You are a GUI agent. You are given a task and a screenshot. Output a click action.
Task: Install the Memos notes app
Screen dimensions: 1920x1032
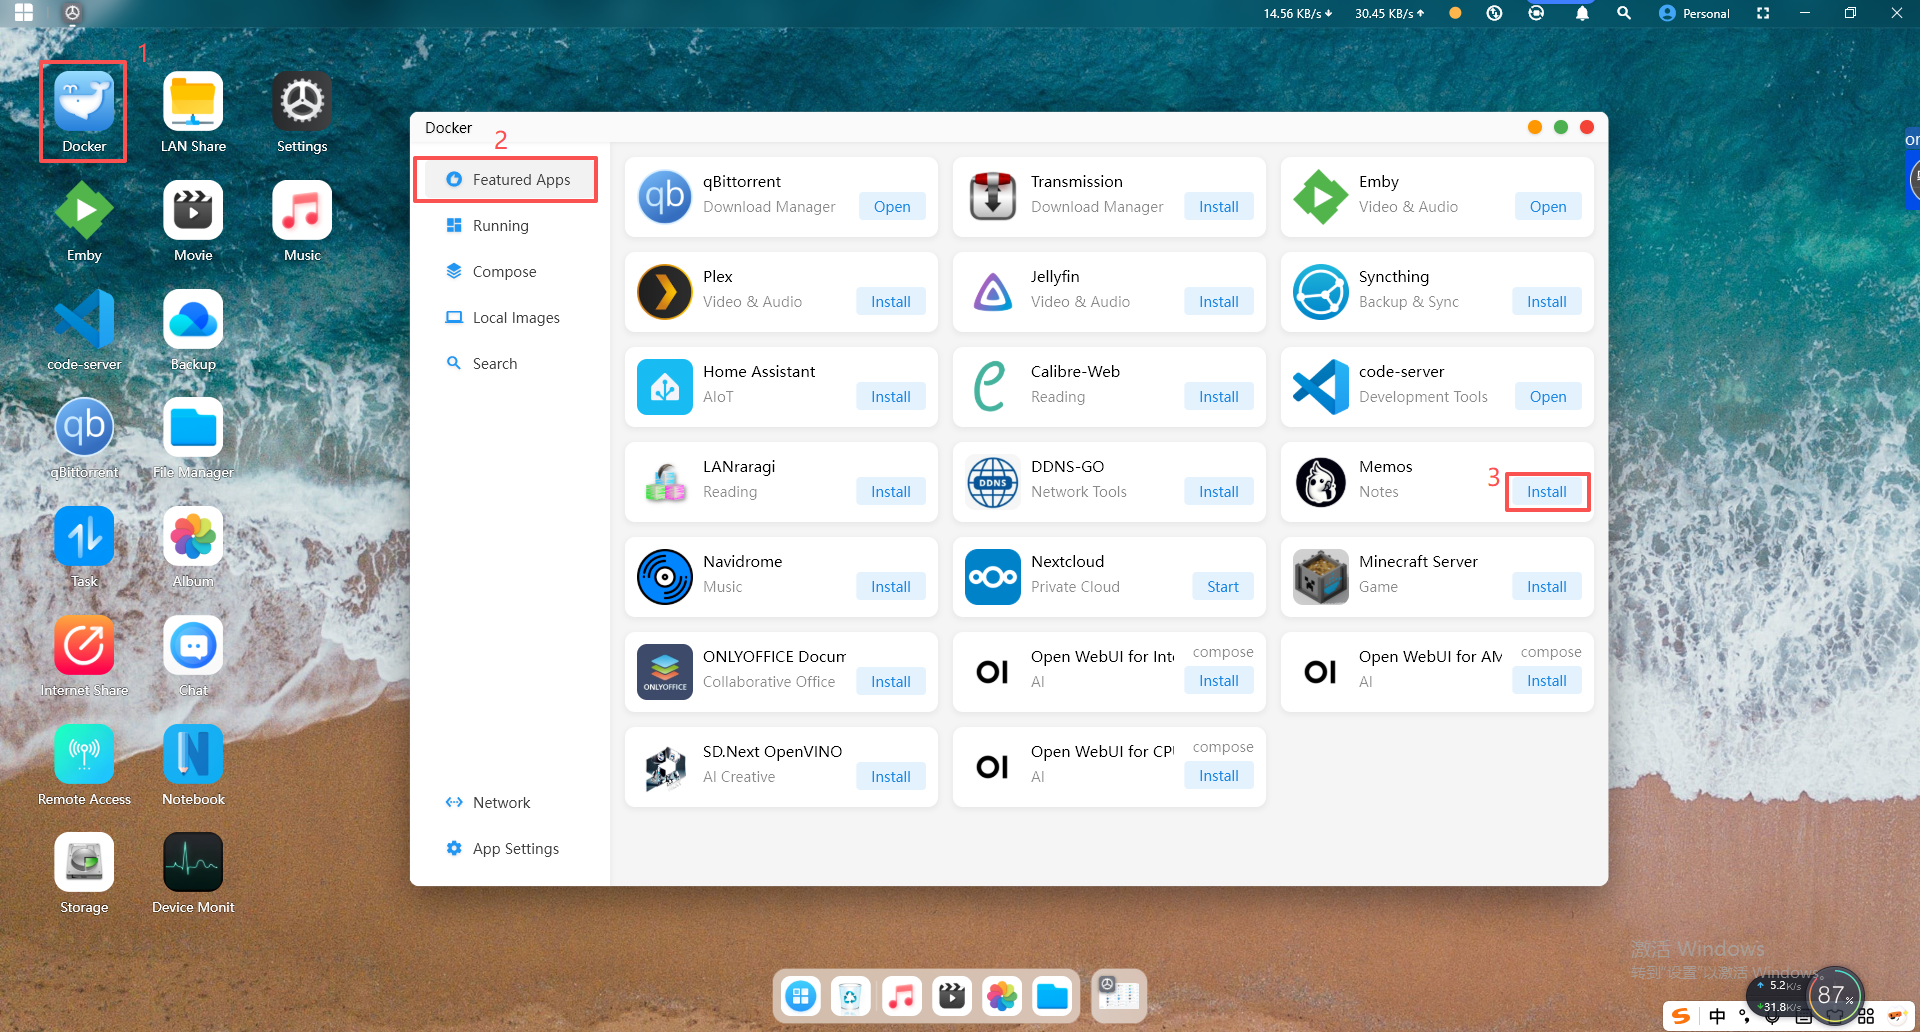pos(1547,492)
